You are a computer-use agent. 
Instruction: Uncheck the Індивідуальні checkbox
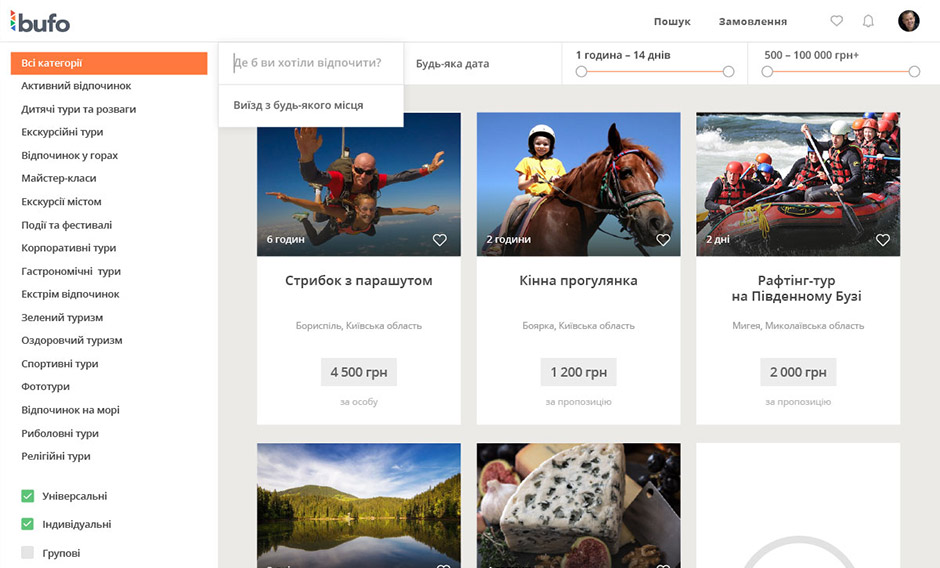(28, 524)
